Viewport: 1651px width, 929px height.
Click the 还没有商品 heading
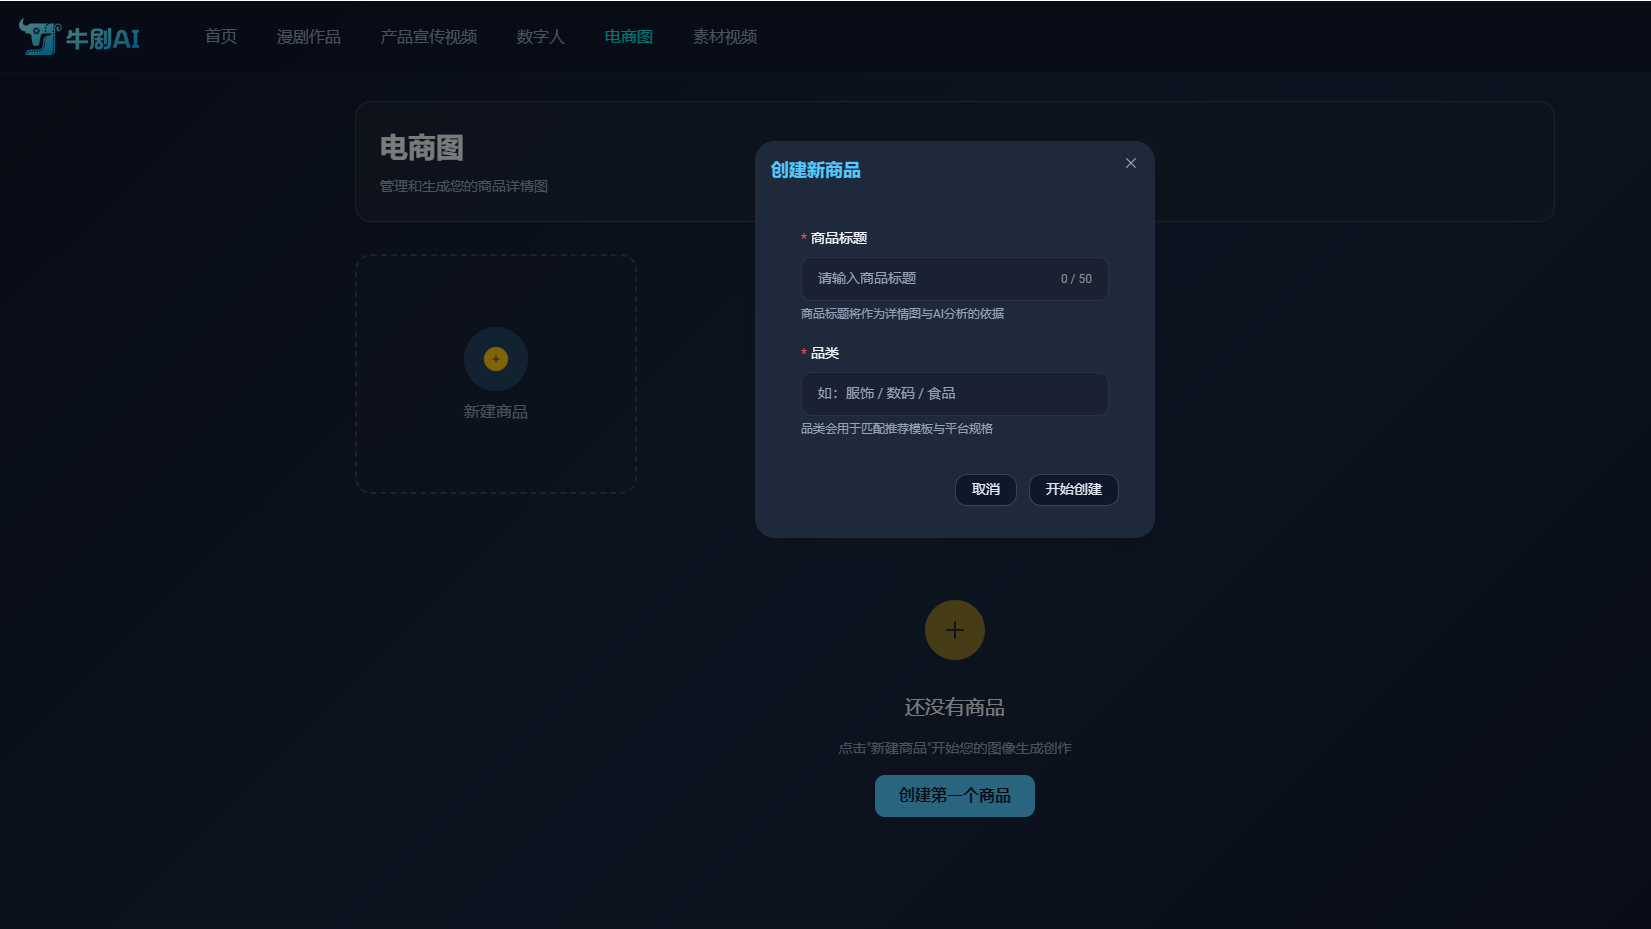click(x=955, y=708)
